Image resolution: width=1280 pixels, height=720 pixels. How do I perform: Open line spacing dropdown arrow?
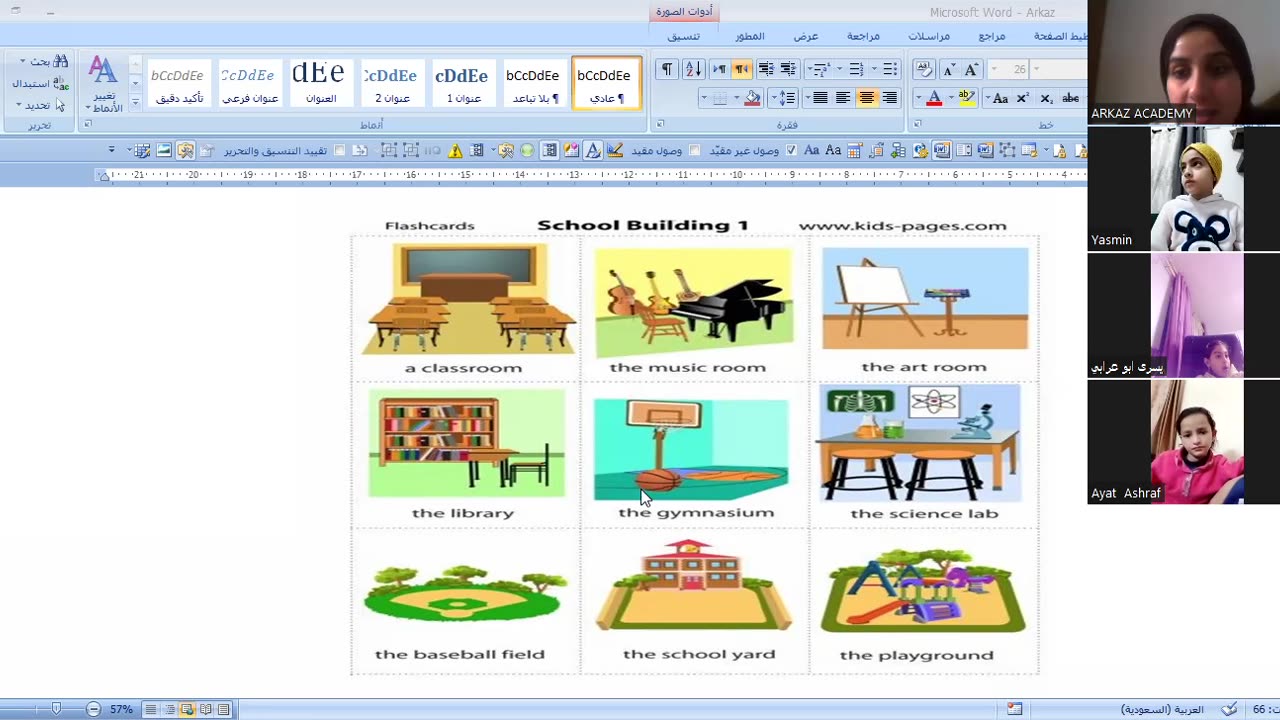773,98
